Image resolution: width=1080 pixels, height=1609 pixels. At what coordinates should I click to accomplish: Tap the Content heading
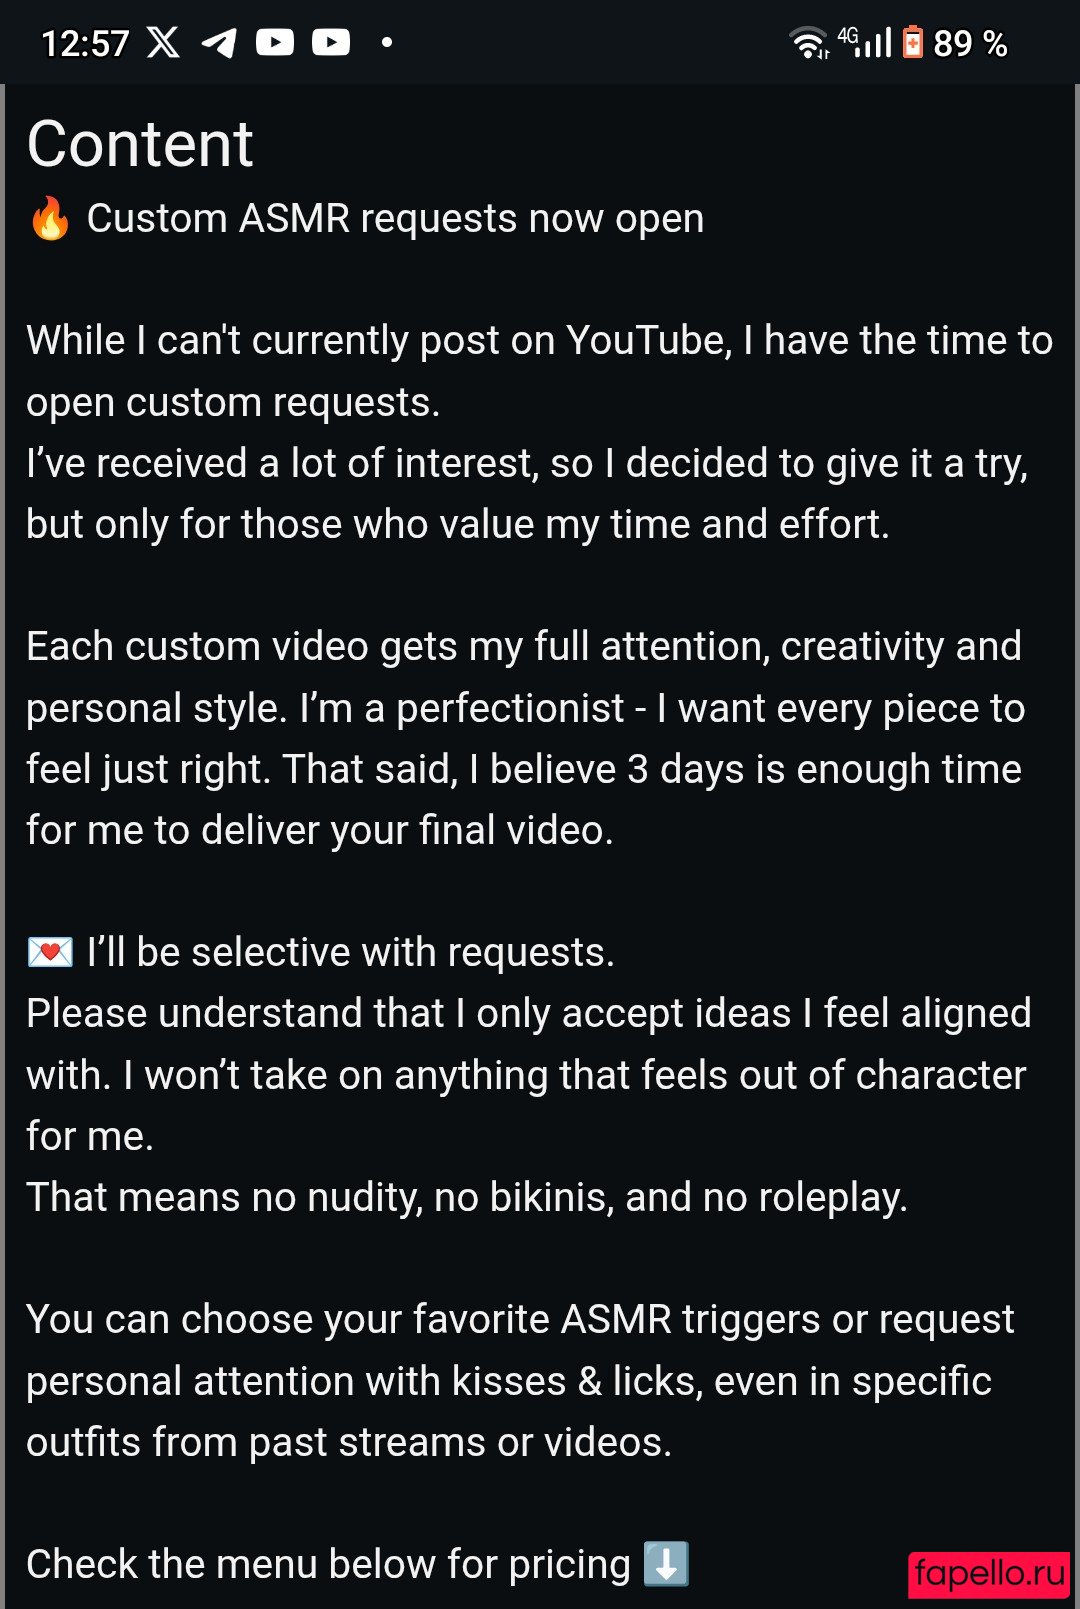coord(140,143)
